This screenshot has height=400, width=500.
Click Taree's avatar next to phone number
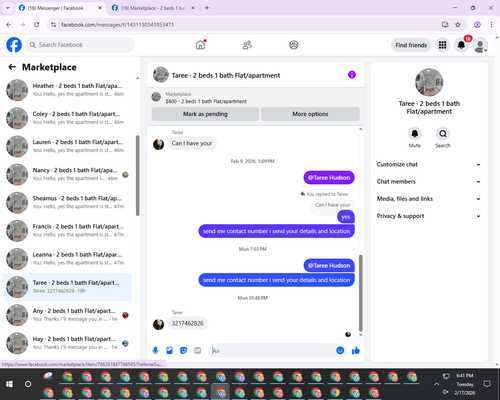click(x=158, y=324)
